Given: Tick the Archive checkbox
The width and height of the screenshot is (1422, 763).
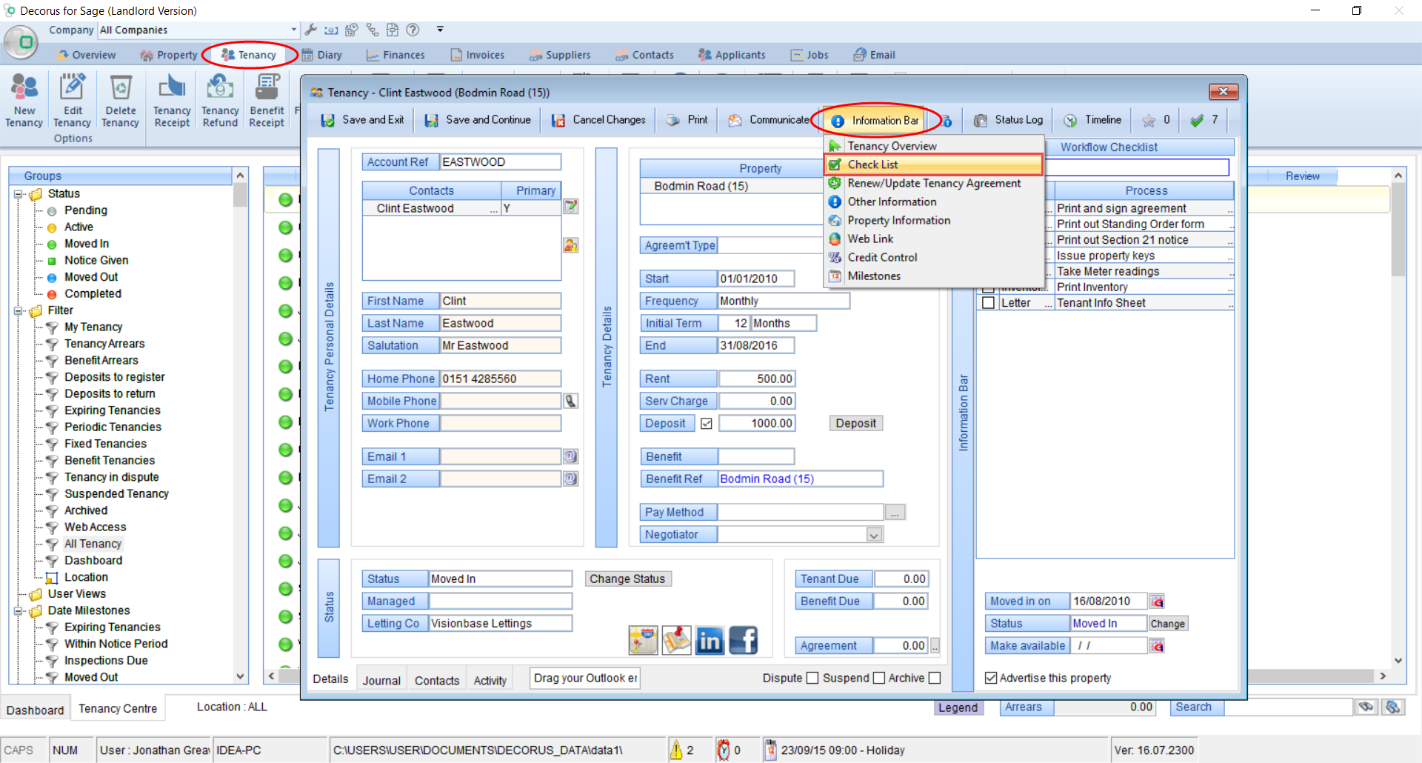Looking at the screenshot, I should click(935, 678).
